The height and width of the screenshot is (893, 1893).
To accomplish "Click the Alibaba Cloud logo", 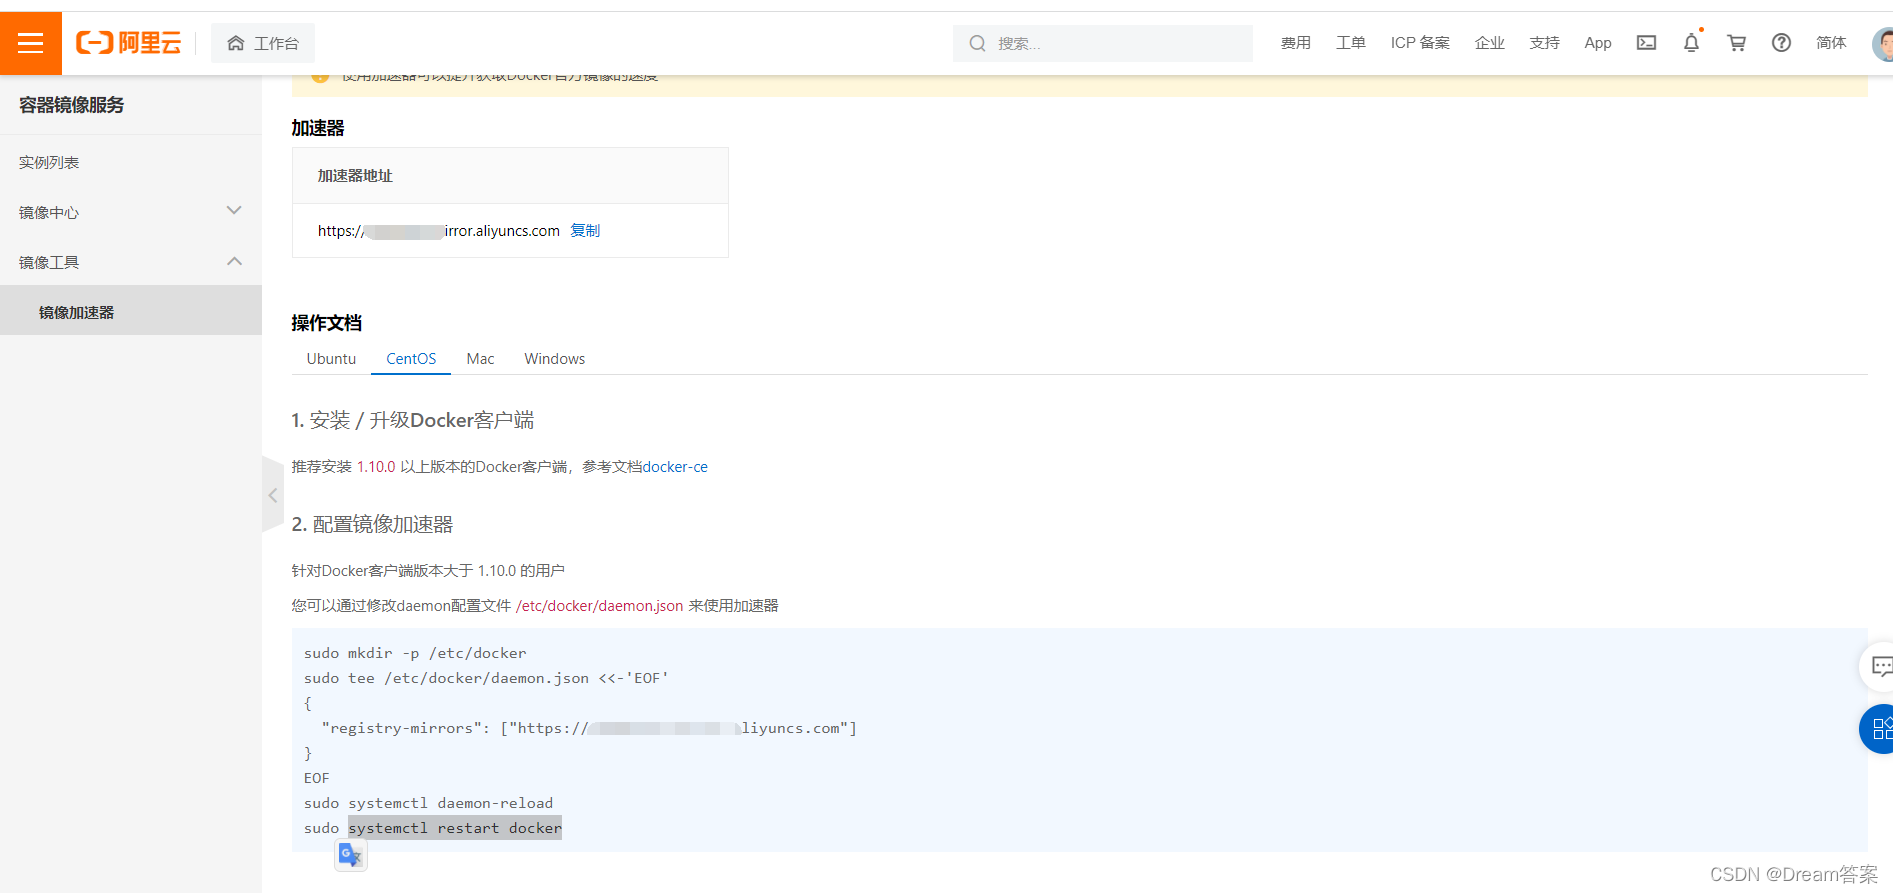I will [129, 43].
